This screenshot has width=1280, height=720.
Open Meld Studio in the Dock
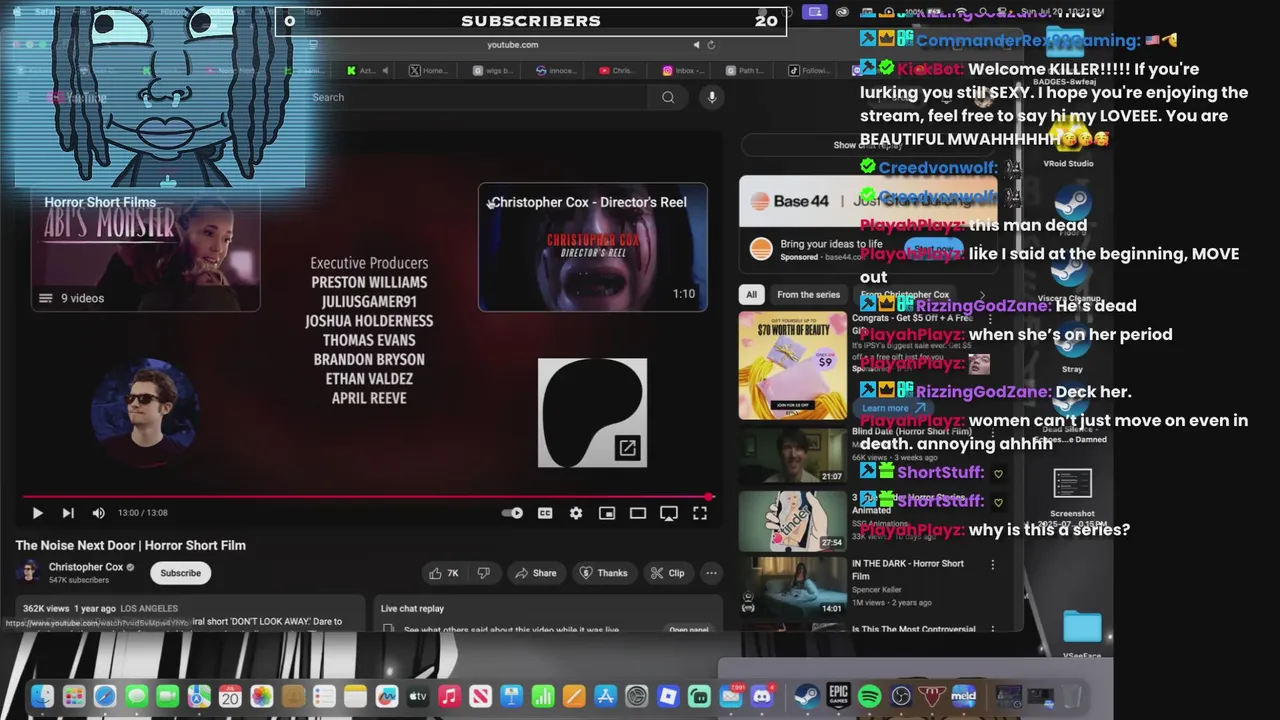coord(964,696)
